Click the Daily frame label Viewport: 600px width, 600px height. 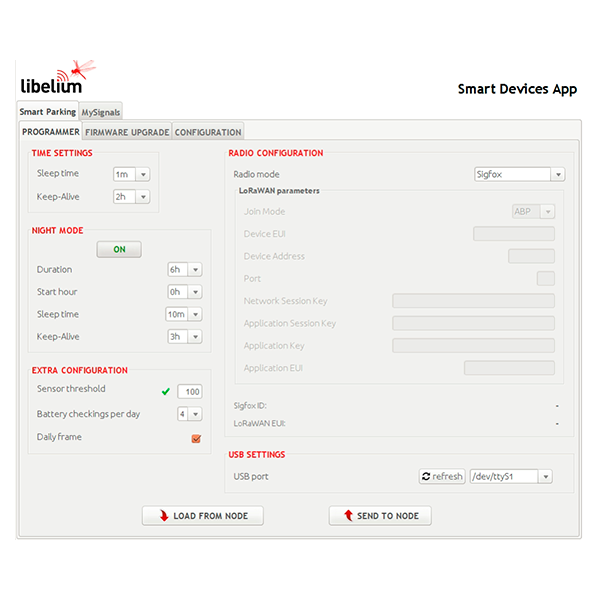click(x=59, y=437)
